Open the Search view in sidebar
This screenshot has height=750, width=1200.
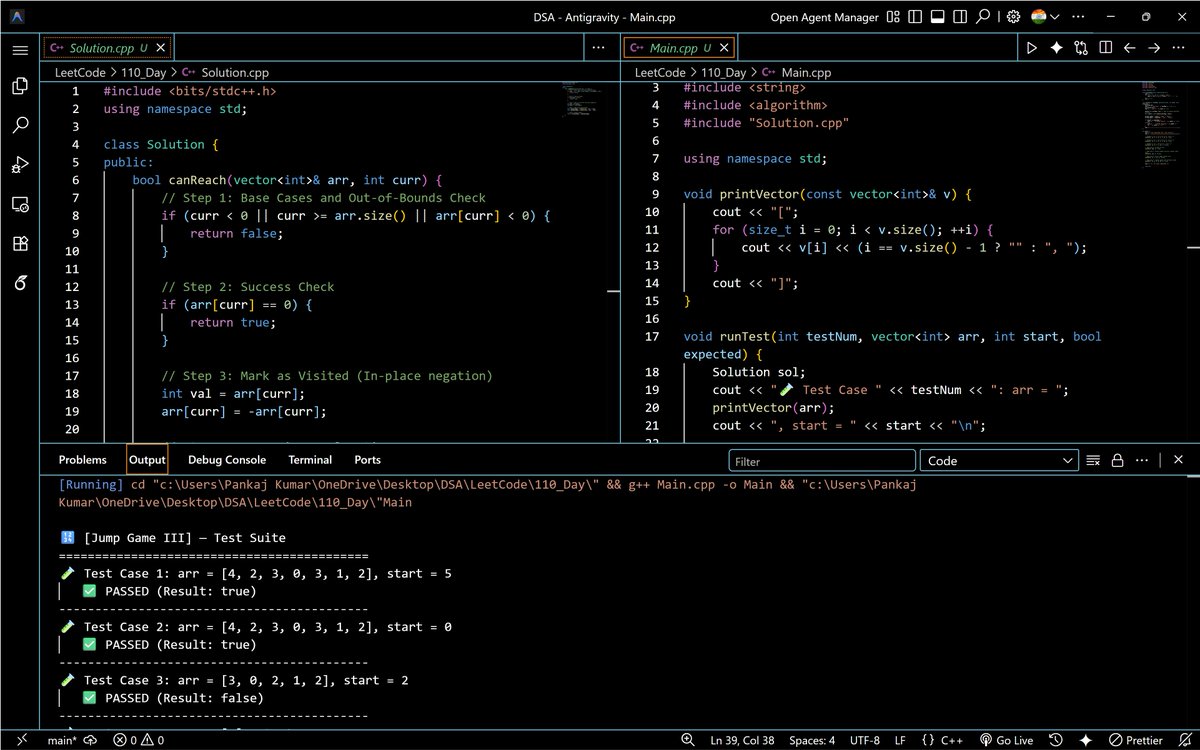[20, 126]
